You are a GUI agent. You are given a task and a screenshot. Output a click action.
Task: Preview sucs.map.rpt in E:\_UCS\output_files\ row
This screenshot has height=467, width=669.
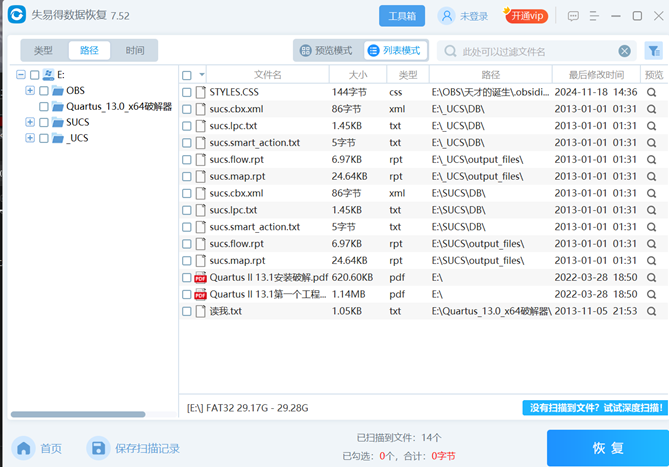tap(651, 177)
